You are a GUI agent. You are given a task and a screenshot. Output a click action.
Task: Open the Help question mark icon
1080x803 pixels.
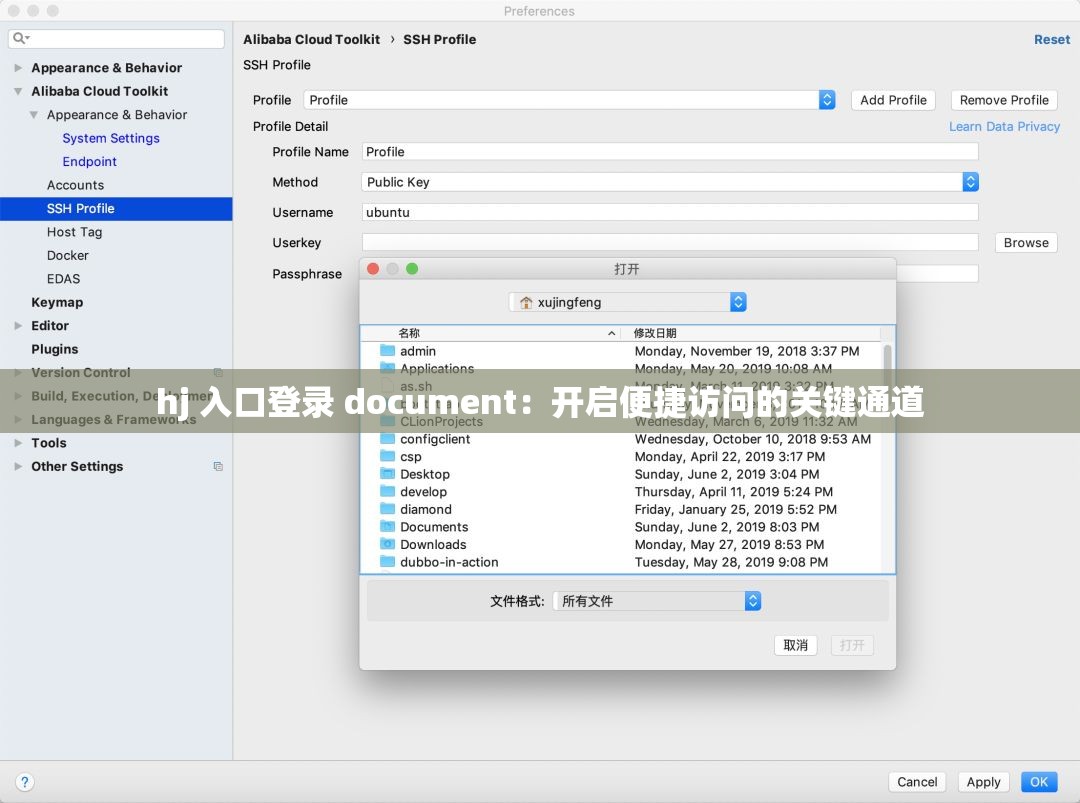[x=24, y=782]
